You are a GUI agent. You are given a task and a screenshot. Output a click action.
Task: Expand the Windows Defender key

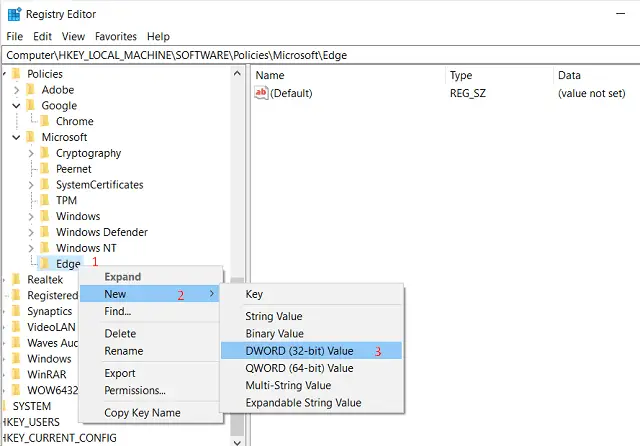[31, 232]
